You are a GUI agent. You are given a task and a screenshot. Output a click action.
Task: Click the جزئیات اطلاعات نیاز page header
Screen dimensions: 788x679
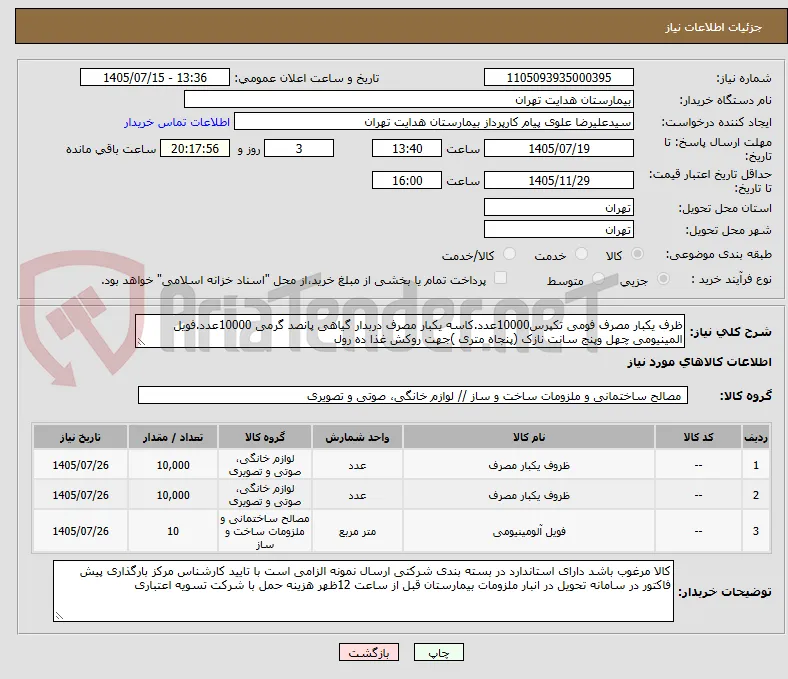pyautogui.click(x=714, y=27)
